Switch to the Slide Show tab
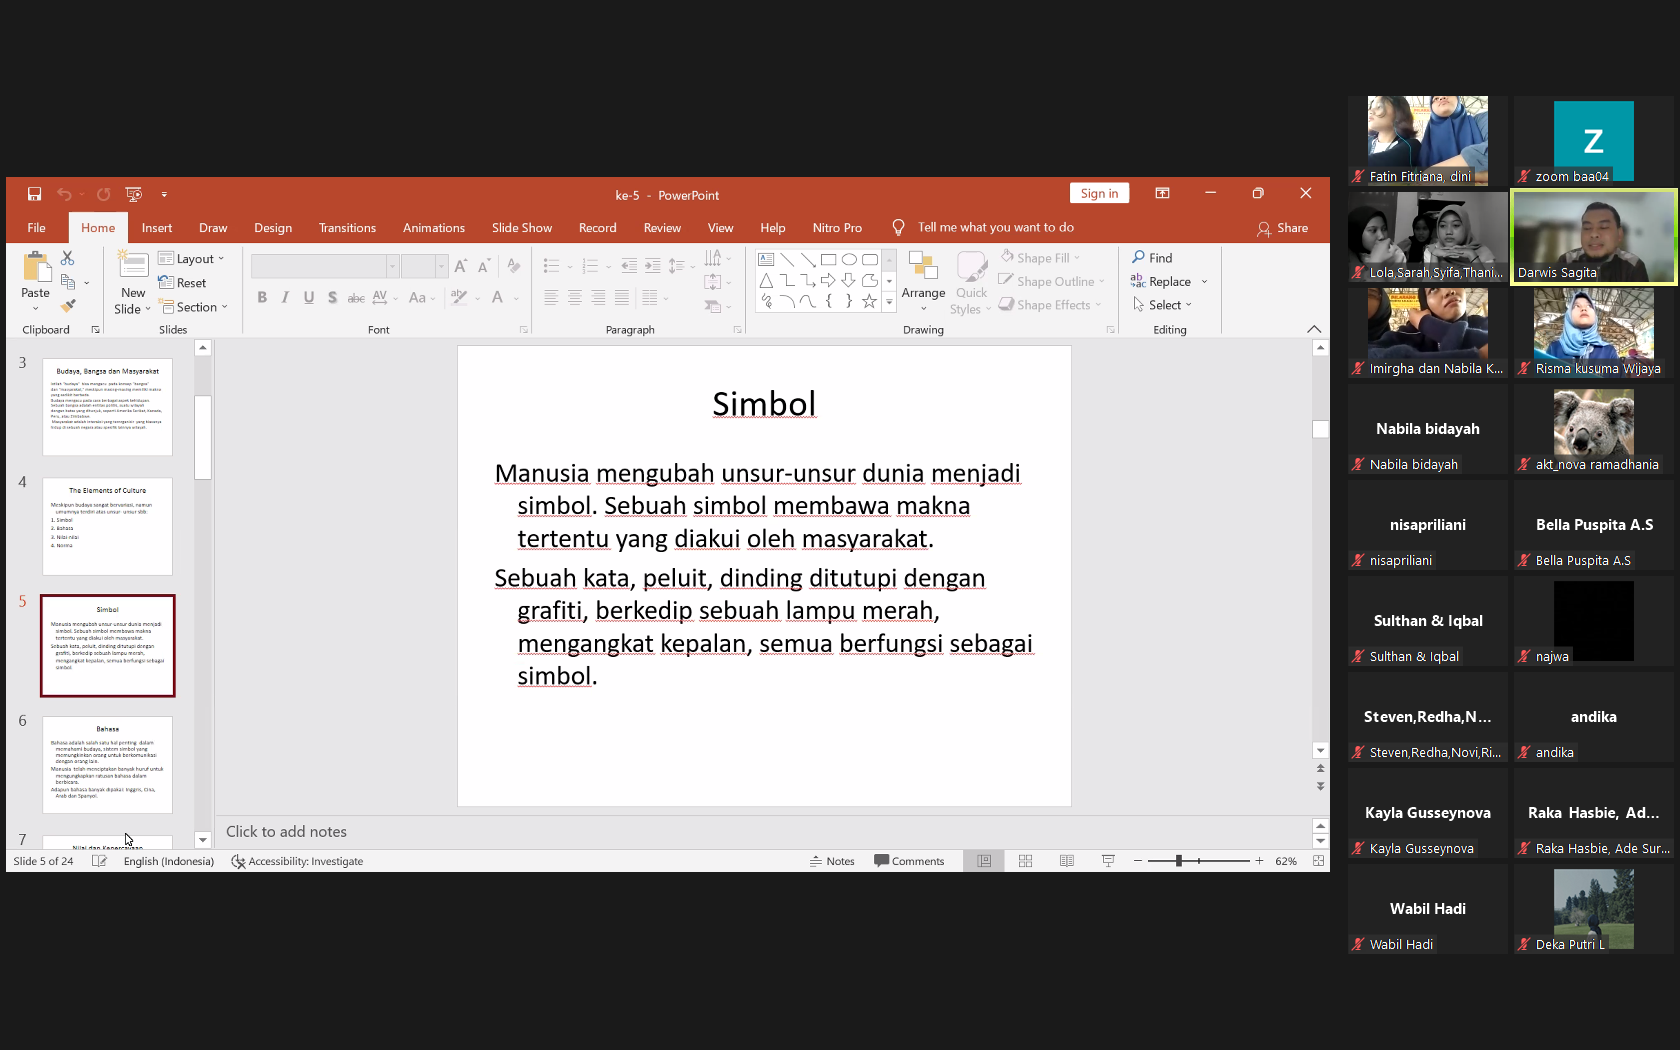 point(522,228)
